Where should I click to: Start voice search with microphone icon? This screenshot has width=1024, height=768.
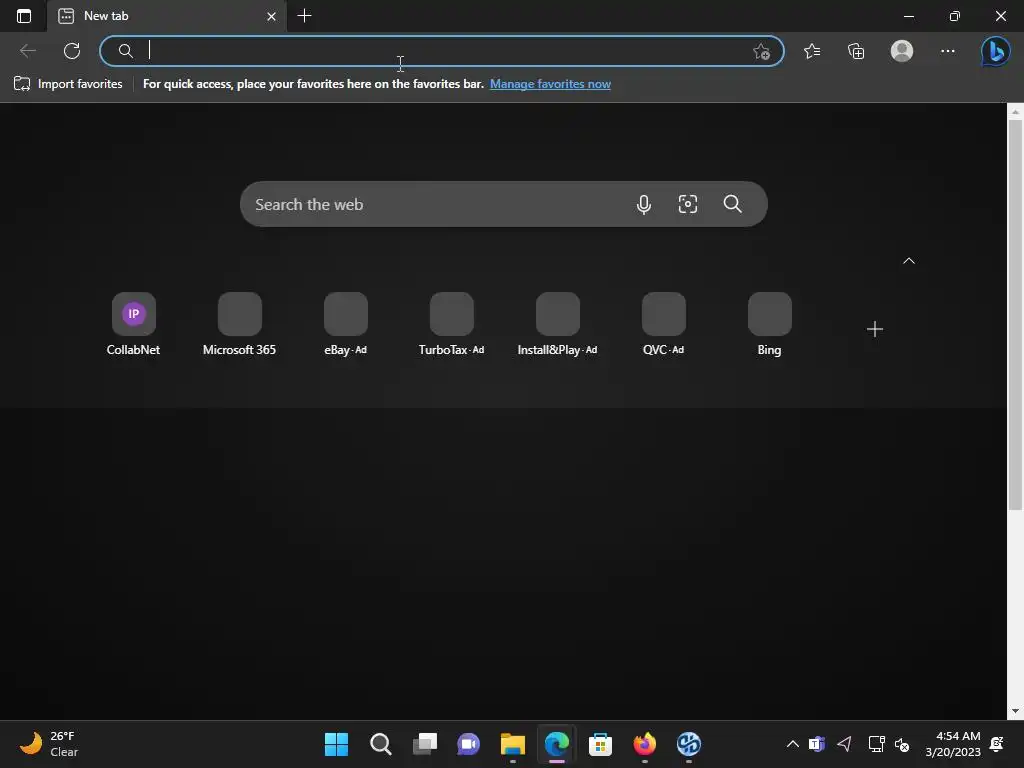tap(643, 204)
